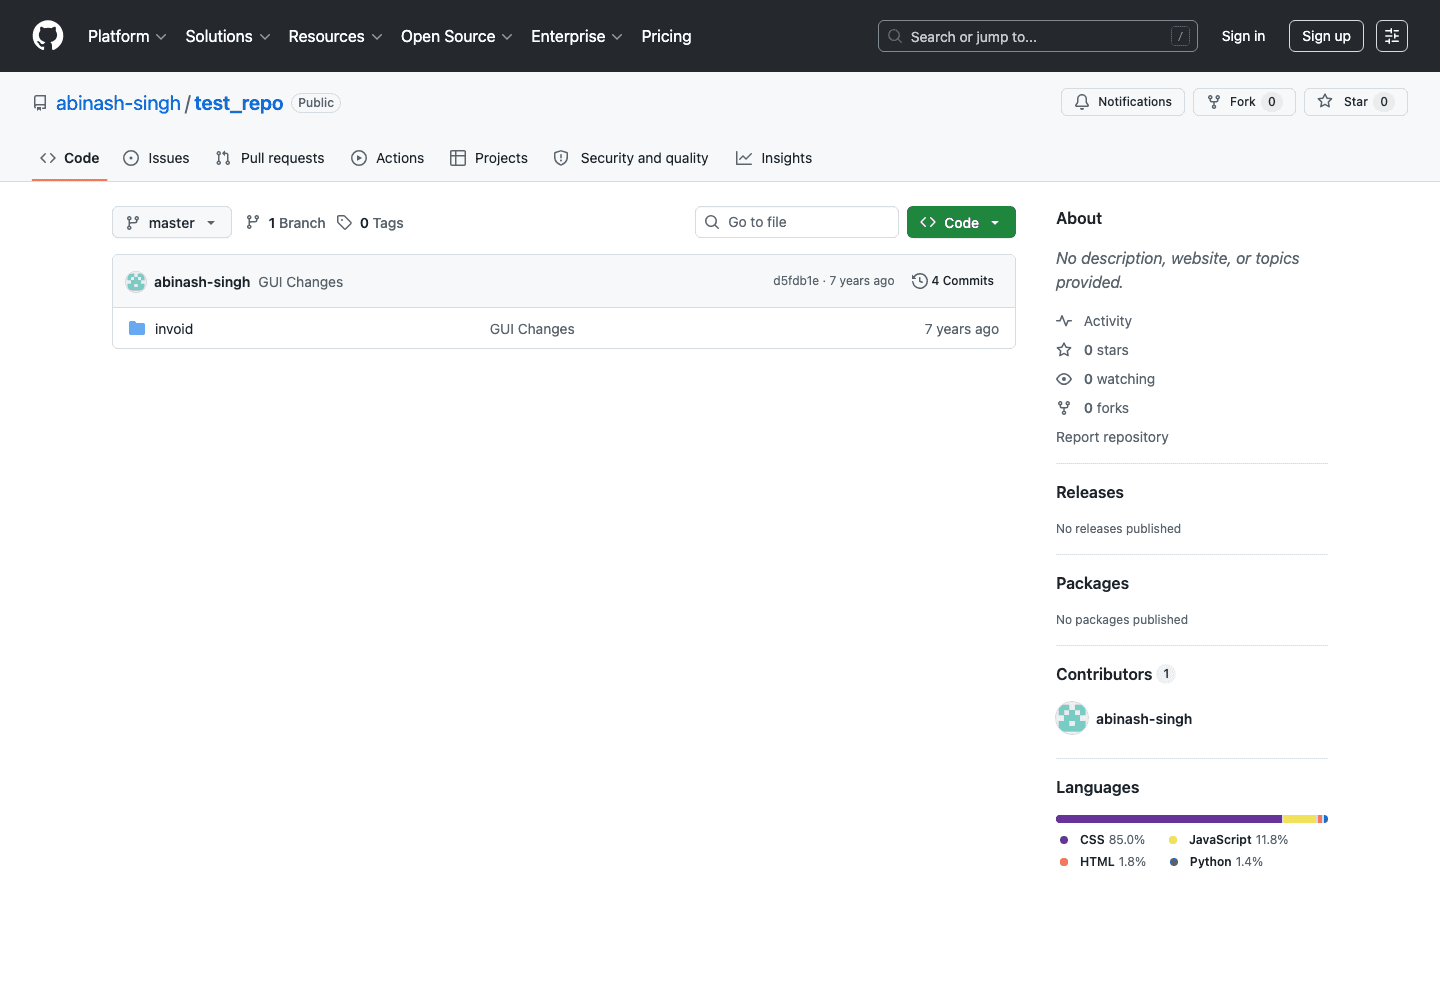1440x1000 pixels.
Task: Click the eye icon beside 0 watching
Action: (x=1064, y=379)
